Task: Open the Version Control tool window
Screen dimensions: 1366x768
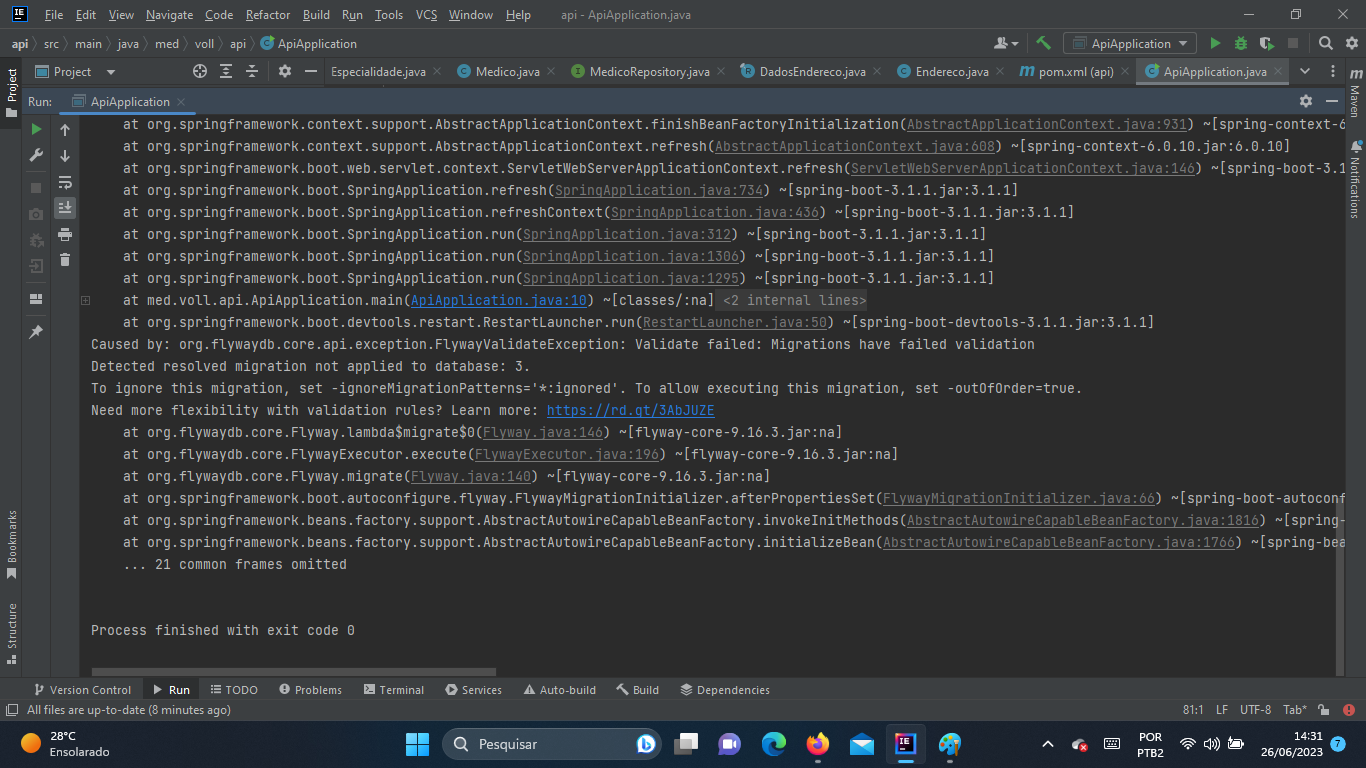Action: tap(82, 690)
